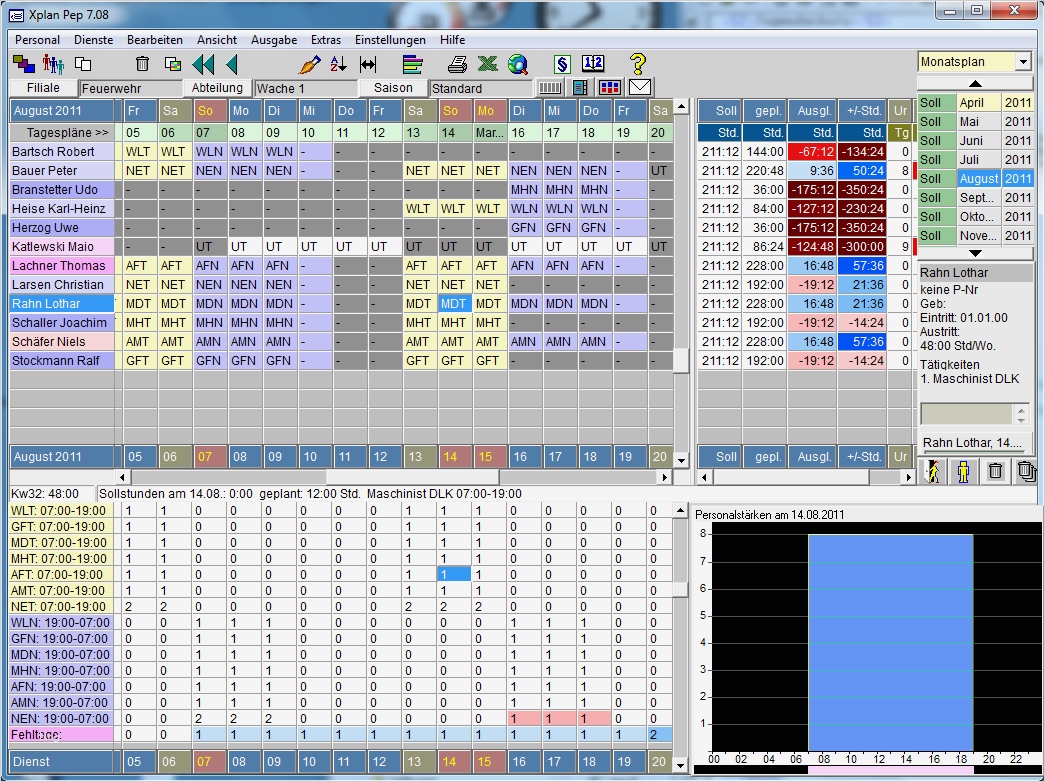The image size is (1045, 782).
Task: Click the red-blue grid squares icon
Action: click(610, 87)
